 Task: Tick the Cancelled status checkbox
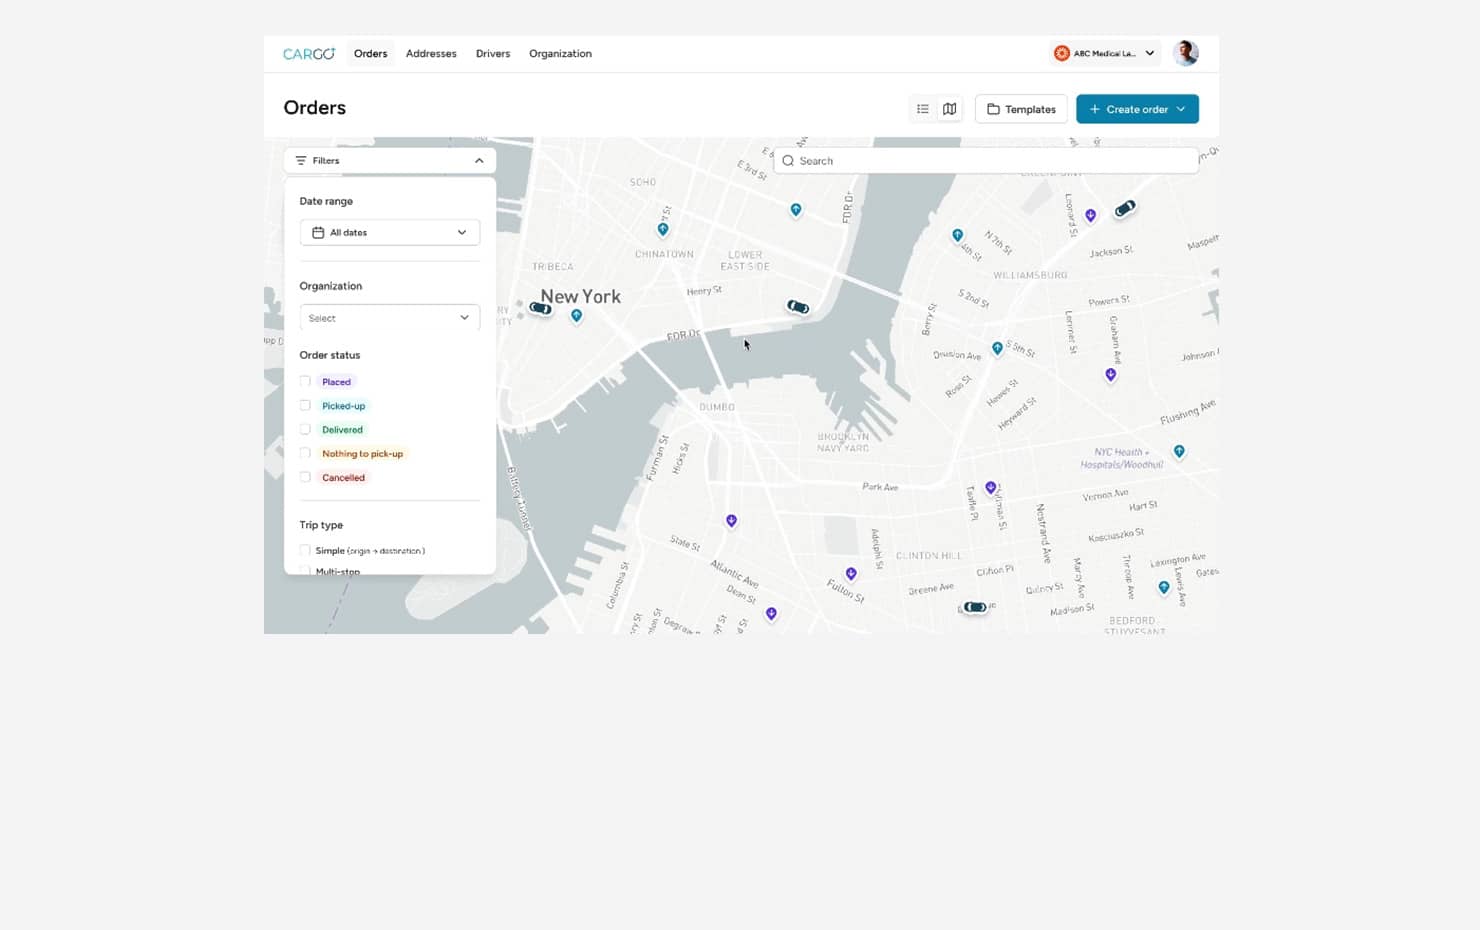305,478
